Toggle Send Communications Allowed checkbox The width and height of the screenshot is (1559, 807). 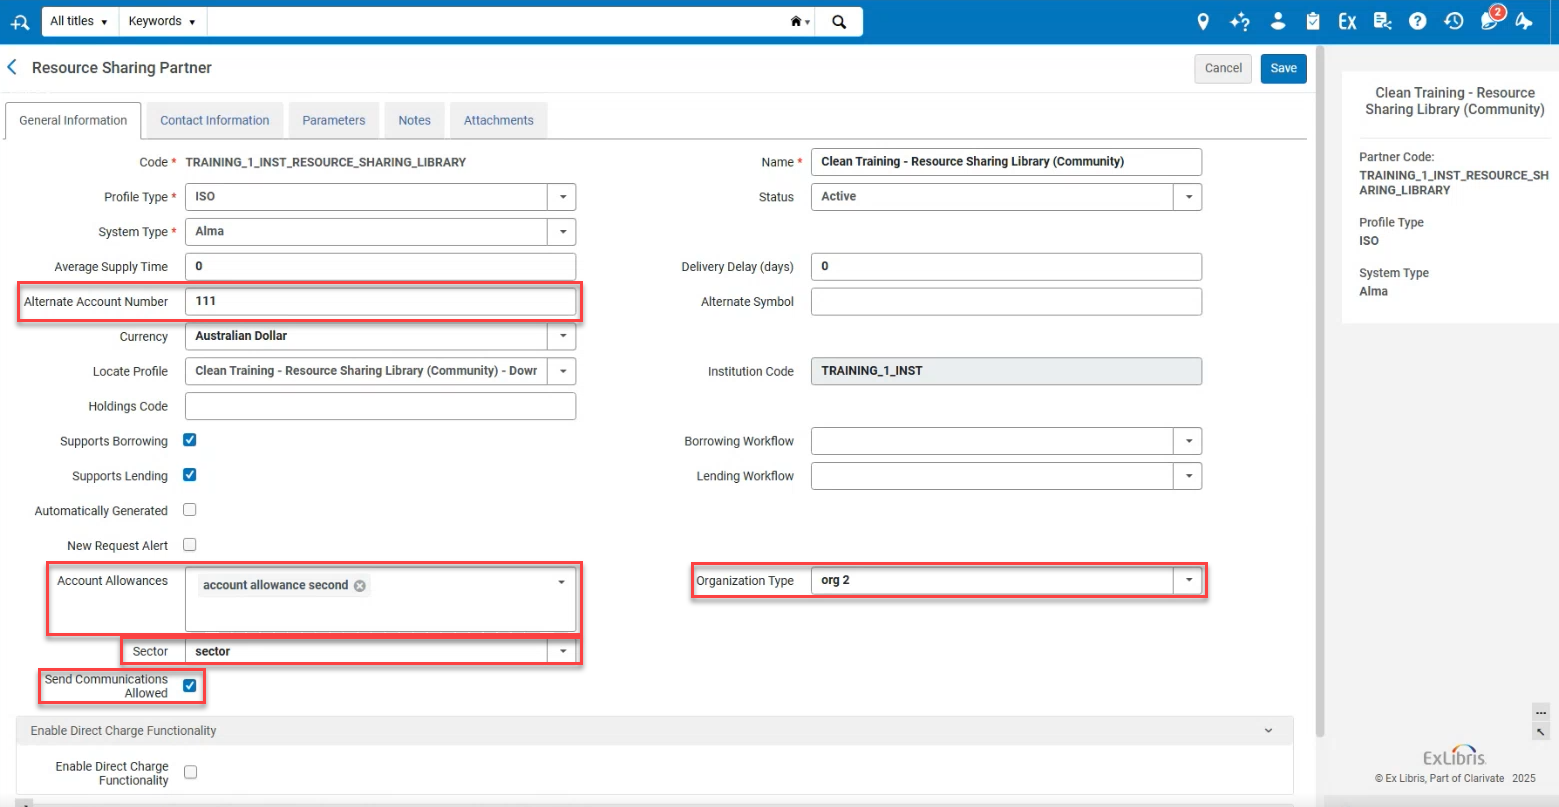pos(190,685)
